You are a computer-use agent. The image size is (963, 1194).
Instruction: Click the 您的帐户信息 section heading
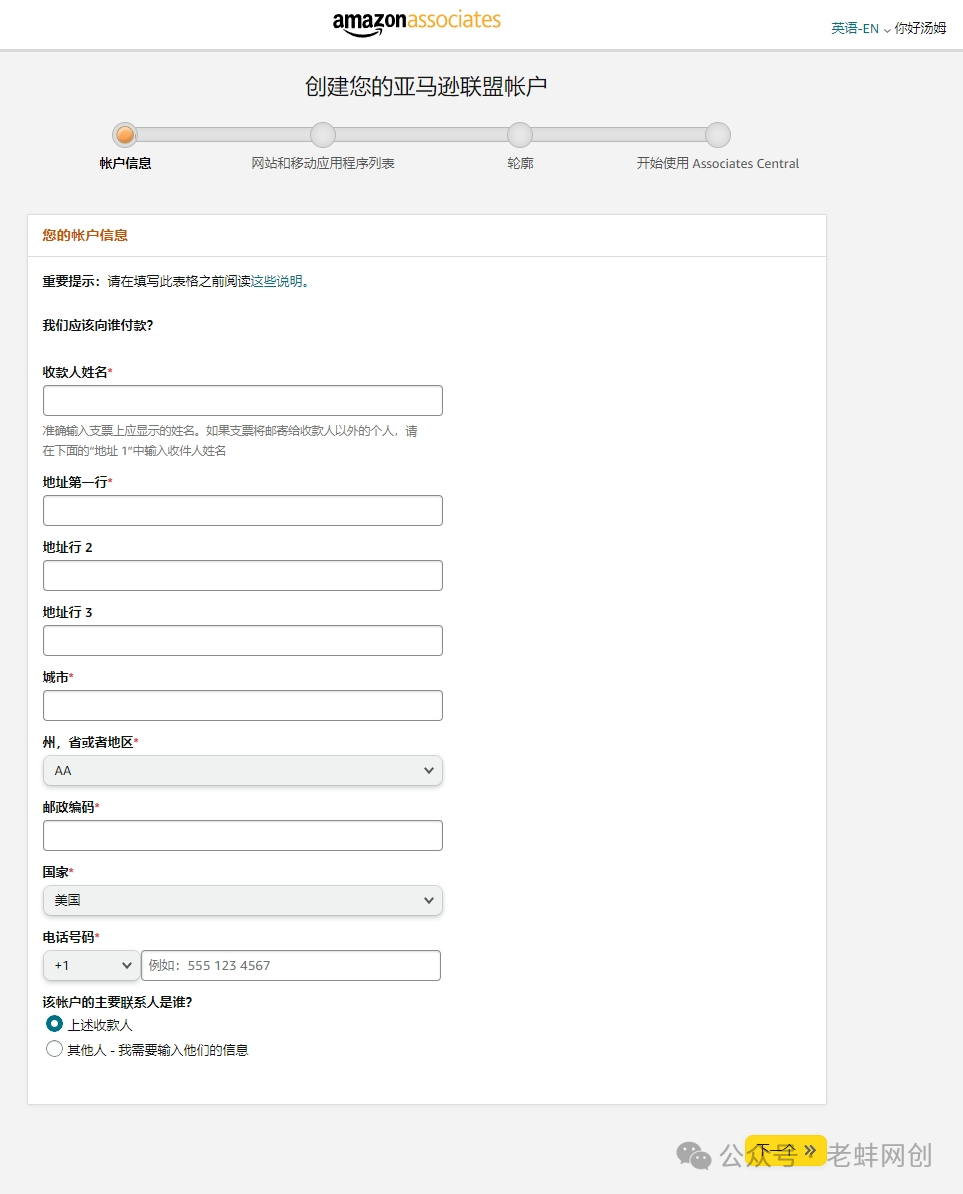(85, 235)
